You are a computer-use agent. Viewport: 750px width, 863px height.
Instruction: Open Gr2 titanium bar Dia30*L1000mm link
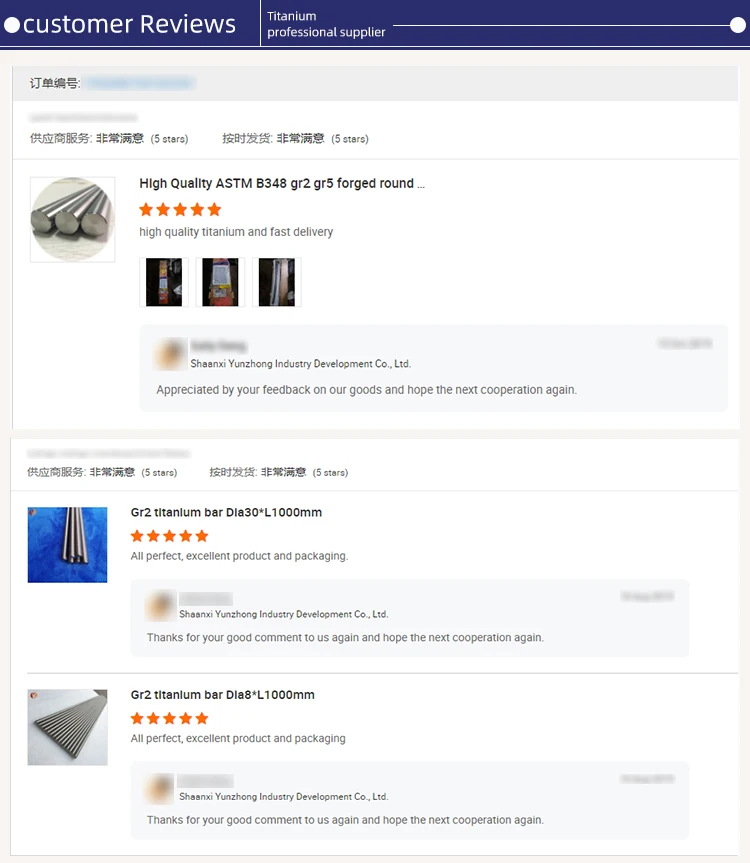click(x=226, y=512)
